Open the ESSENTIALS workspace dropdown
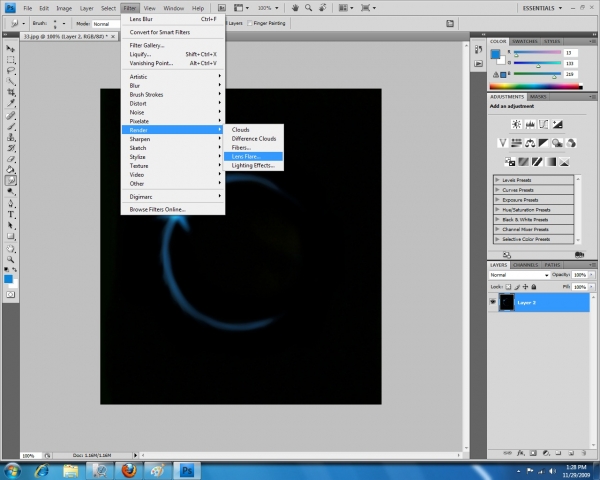Viewport: 600px width, 480px height. click(x=542, y=8)
